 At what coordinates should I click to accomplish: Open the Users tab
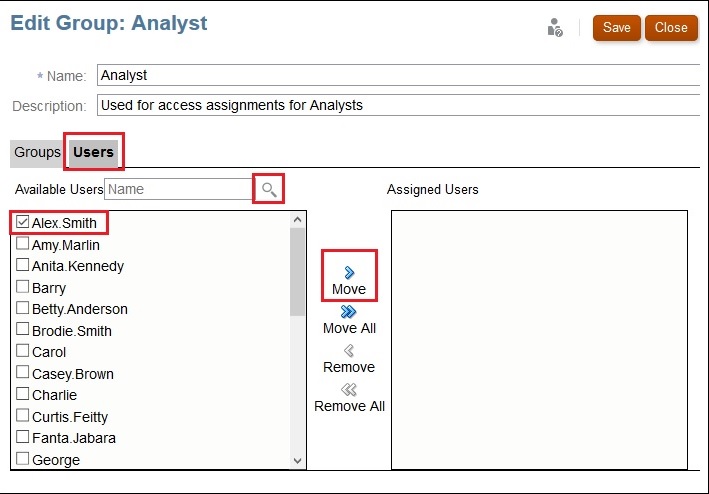point(94,152)
